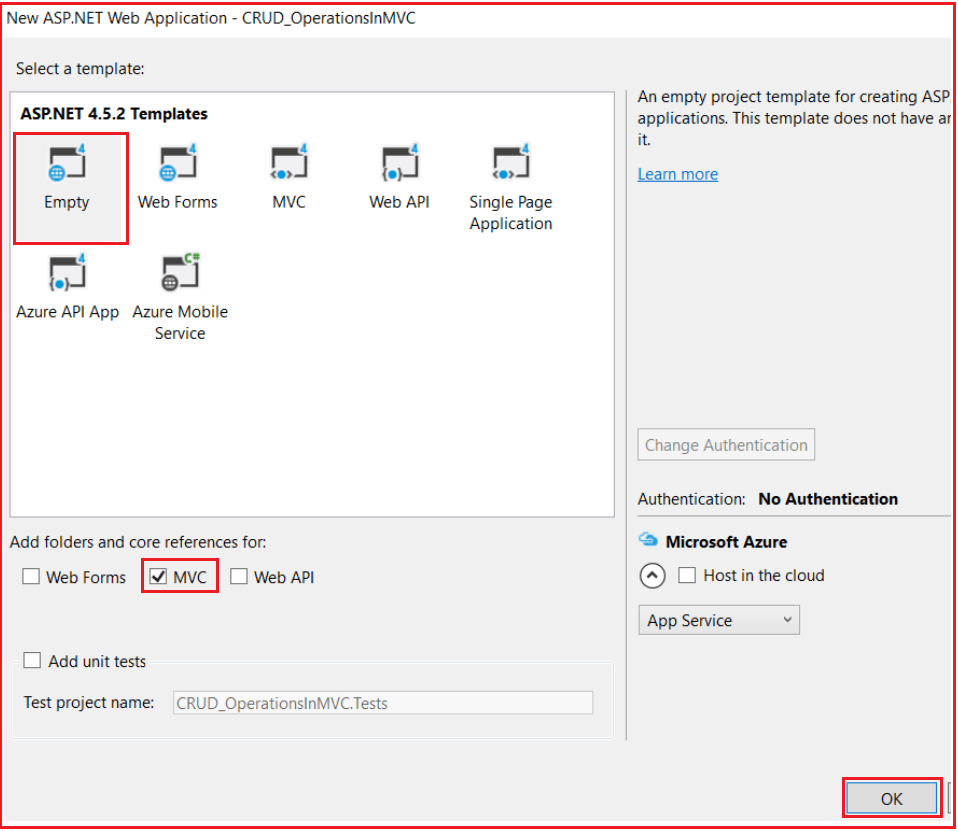Open the App Service dropdown
The height and width of the screenshot is (831, 958).
[719, 620]
